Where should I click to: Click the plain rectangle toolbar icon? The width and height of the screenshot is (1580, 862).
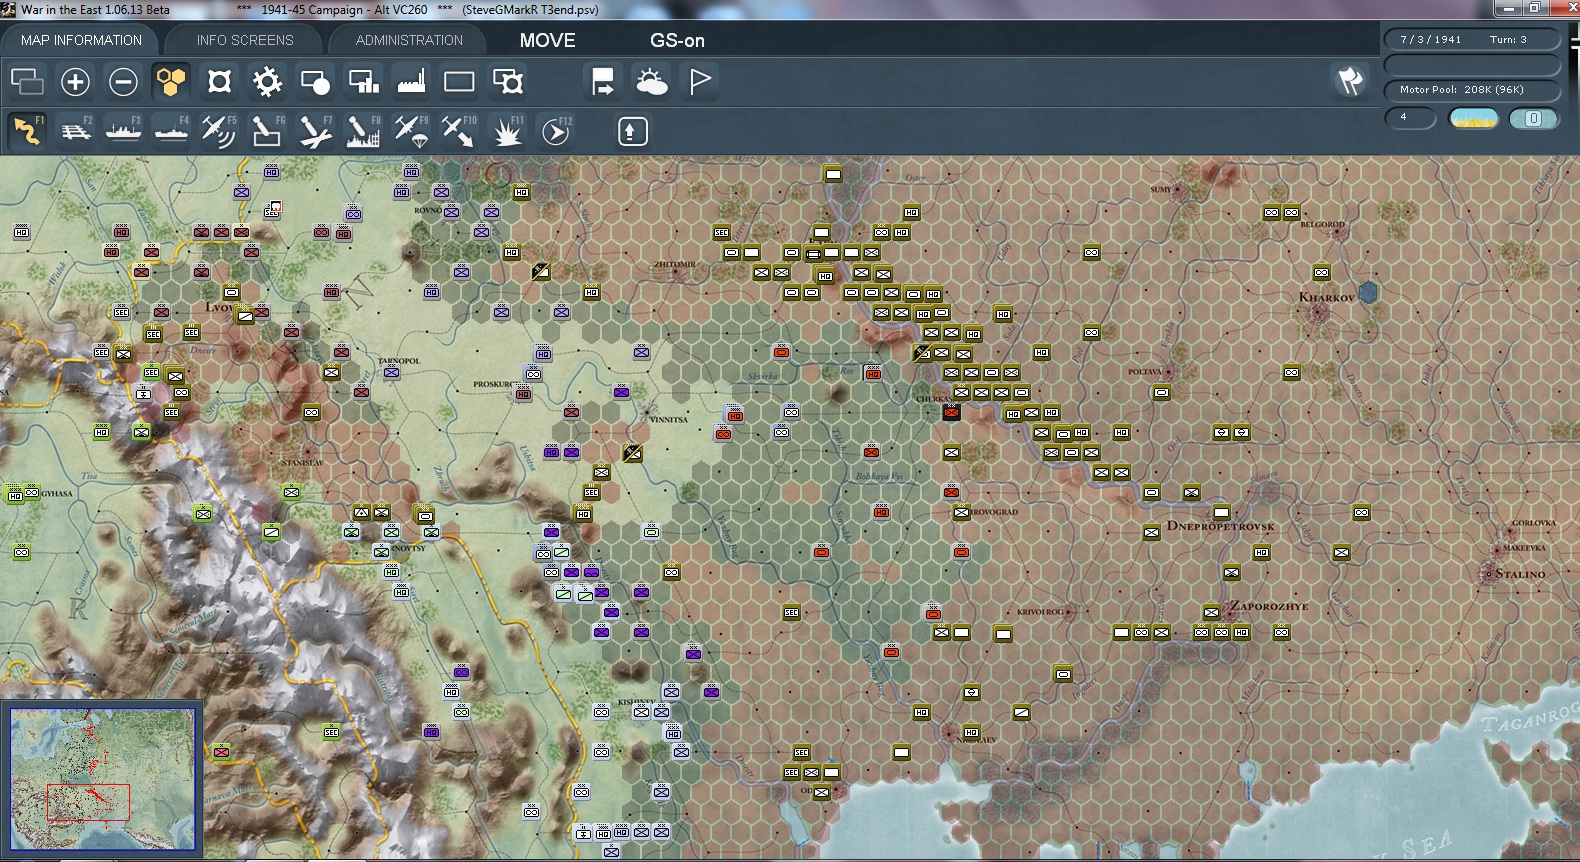[459, 81]
